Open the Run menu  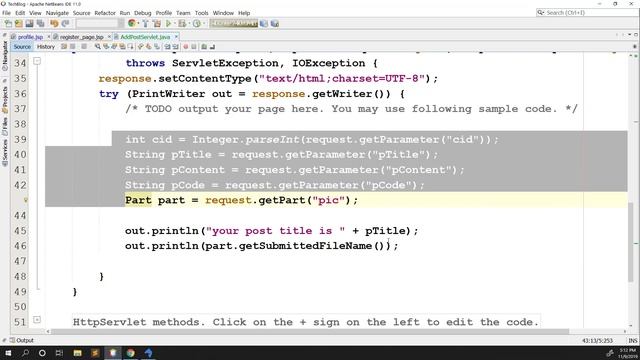(124, 13)
